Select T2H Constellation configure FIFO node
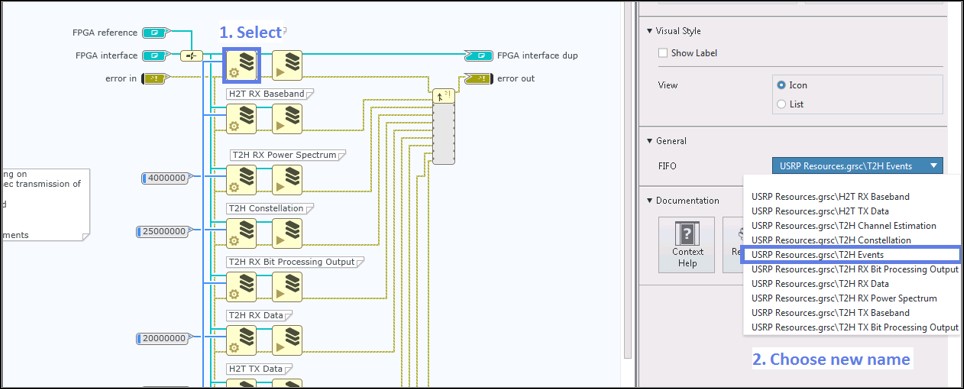Image resolution: width=964 pixels, height=389 pixels. (x=242, y=234)
